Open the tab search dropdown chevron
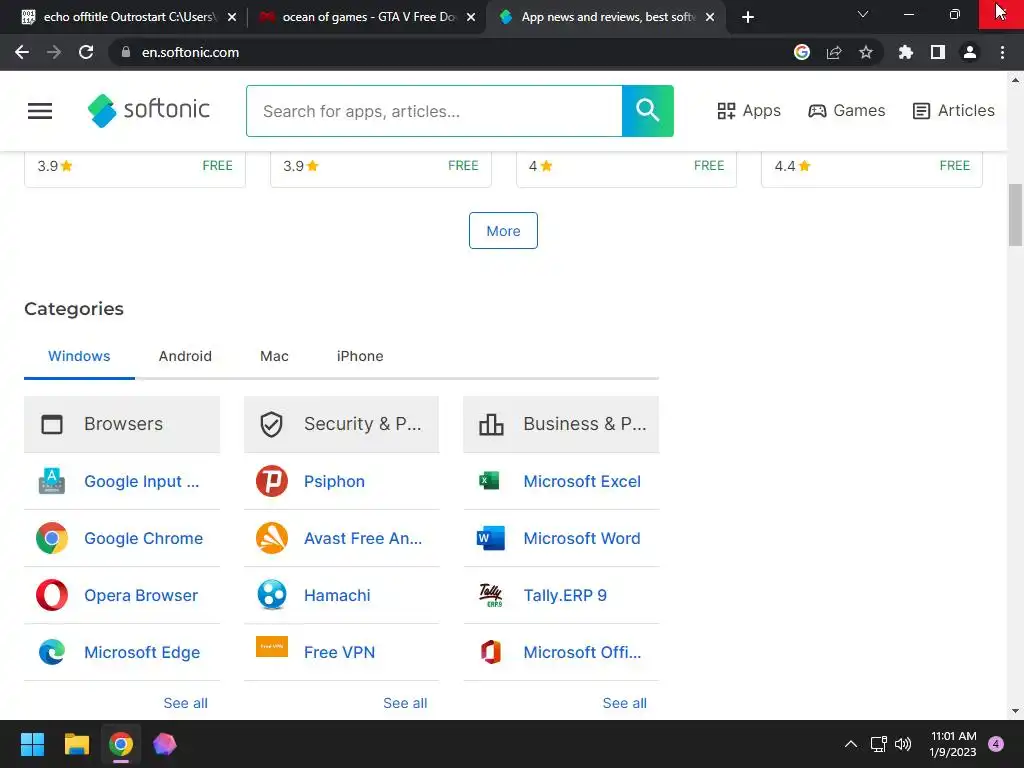The width and height of the screenshot is (1024, 768). pyautogui.click(x=863, y=14)
